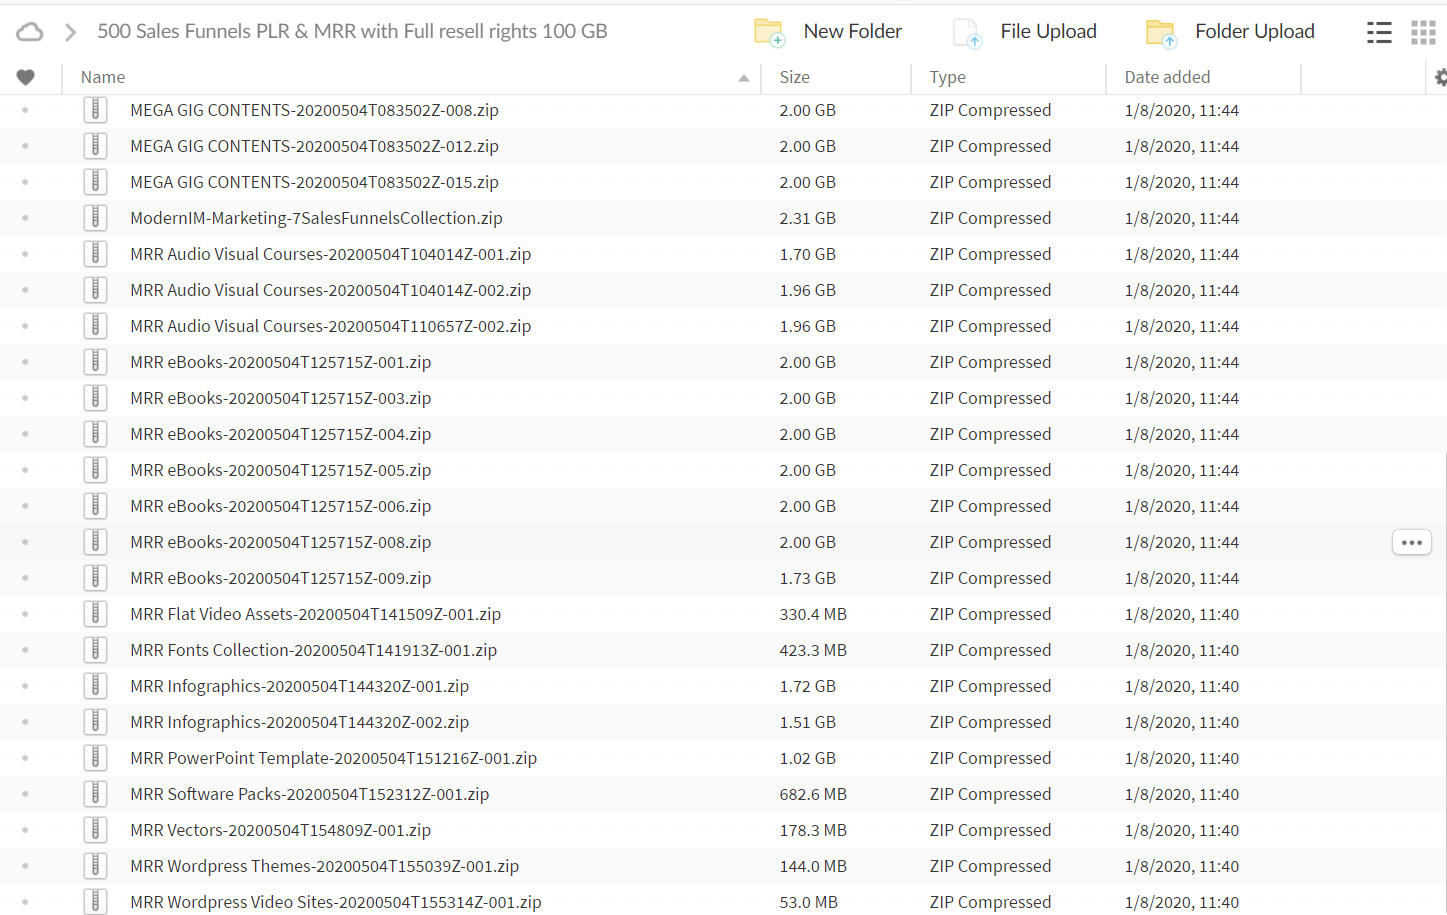Sort files by Type column
Viewport: 1447px width, 915px height.
click(947, 77)
